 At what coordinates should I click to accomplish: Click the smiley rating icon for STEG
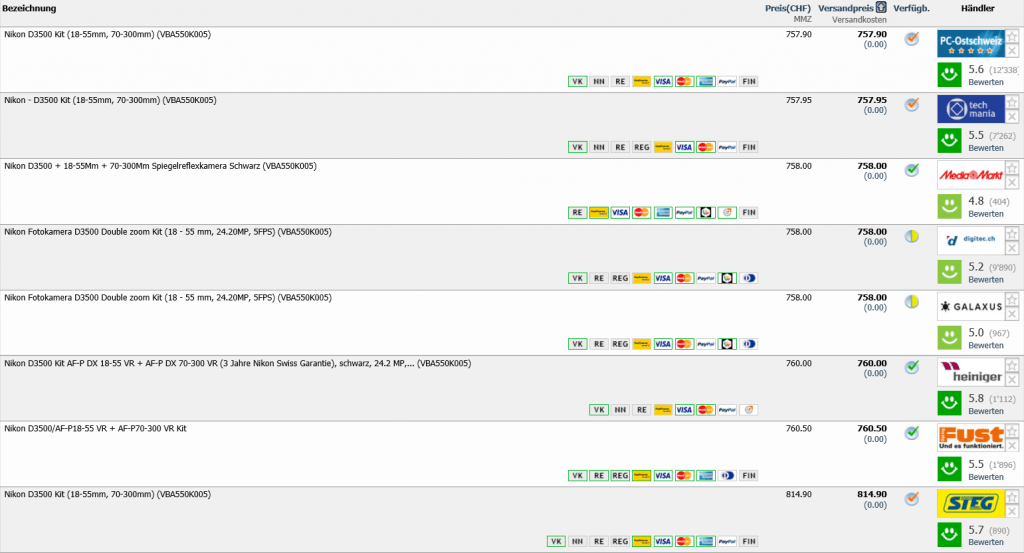pyautogui.click(x=950, y=535)
